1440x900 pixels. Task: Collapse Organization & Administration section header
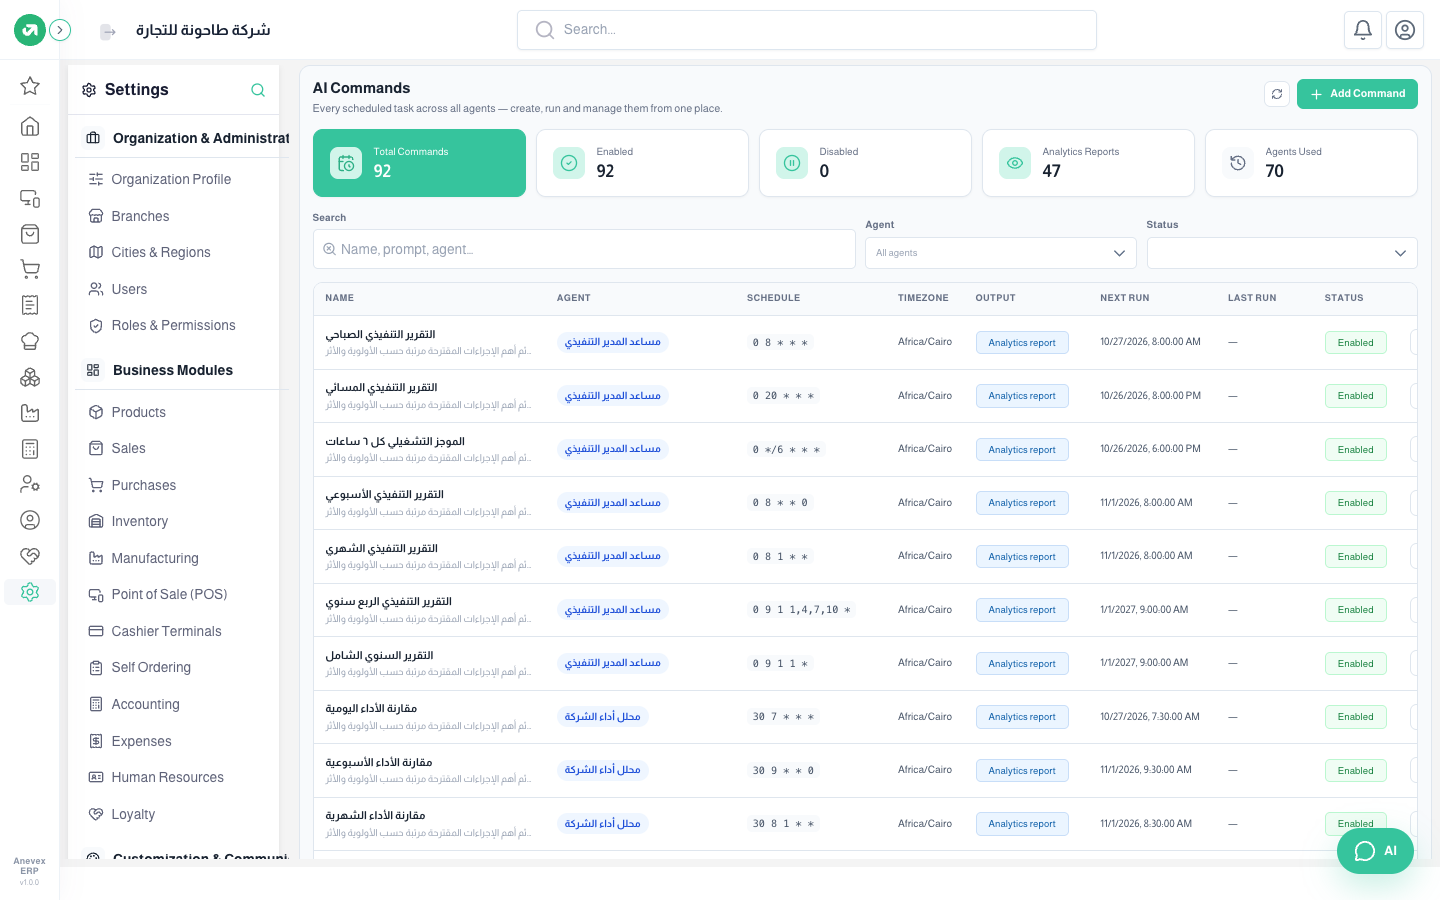pyautogui.click(x=183, y=138)
